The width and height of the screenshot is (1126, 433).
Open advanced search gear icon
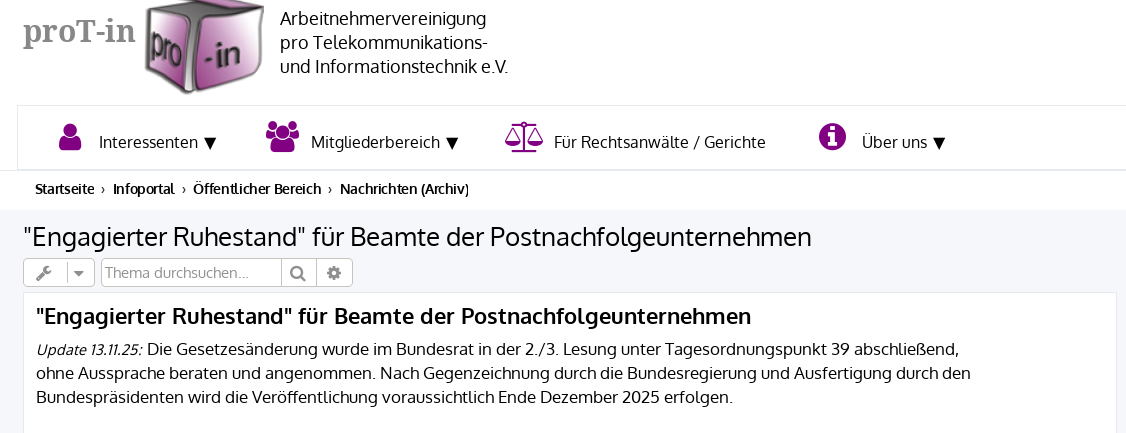click(x=334, y=273)
